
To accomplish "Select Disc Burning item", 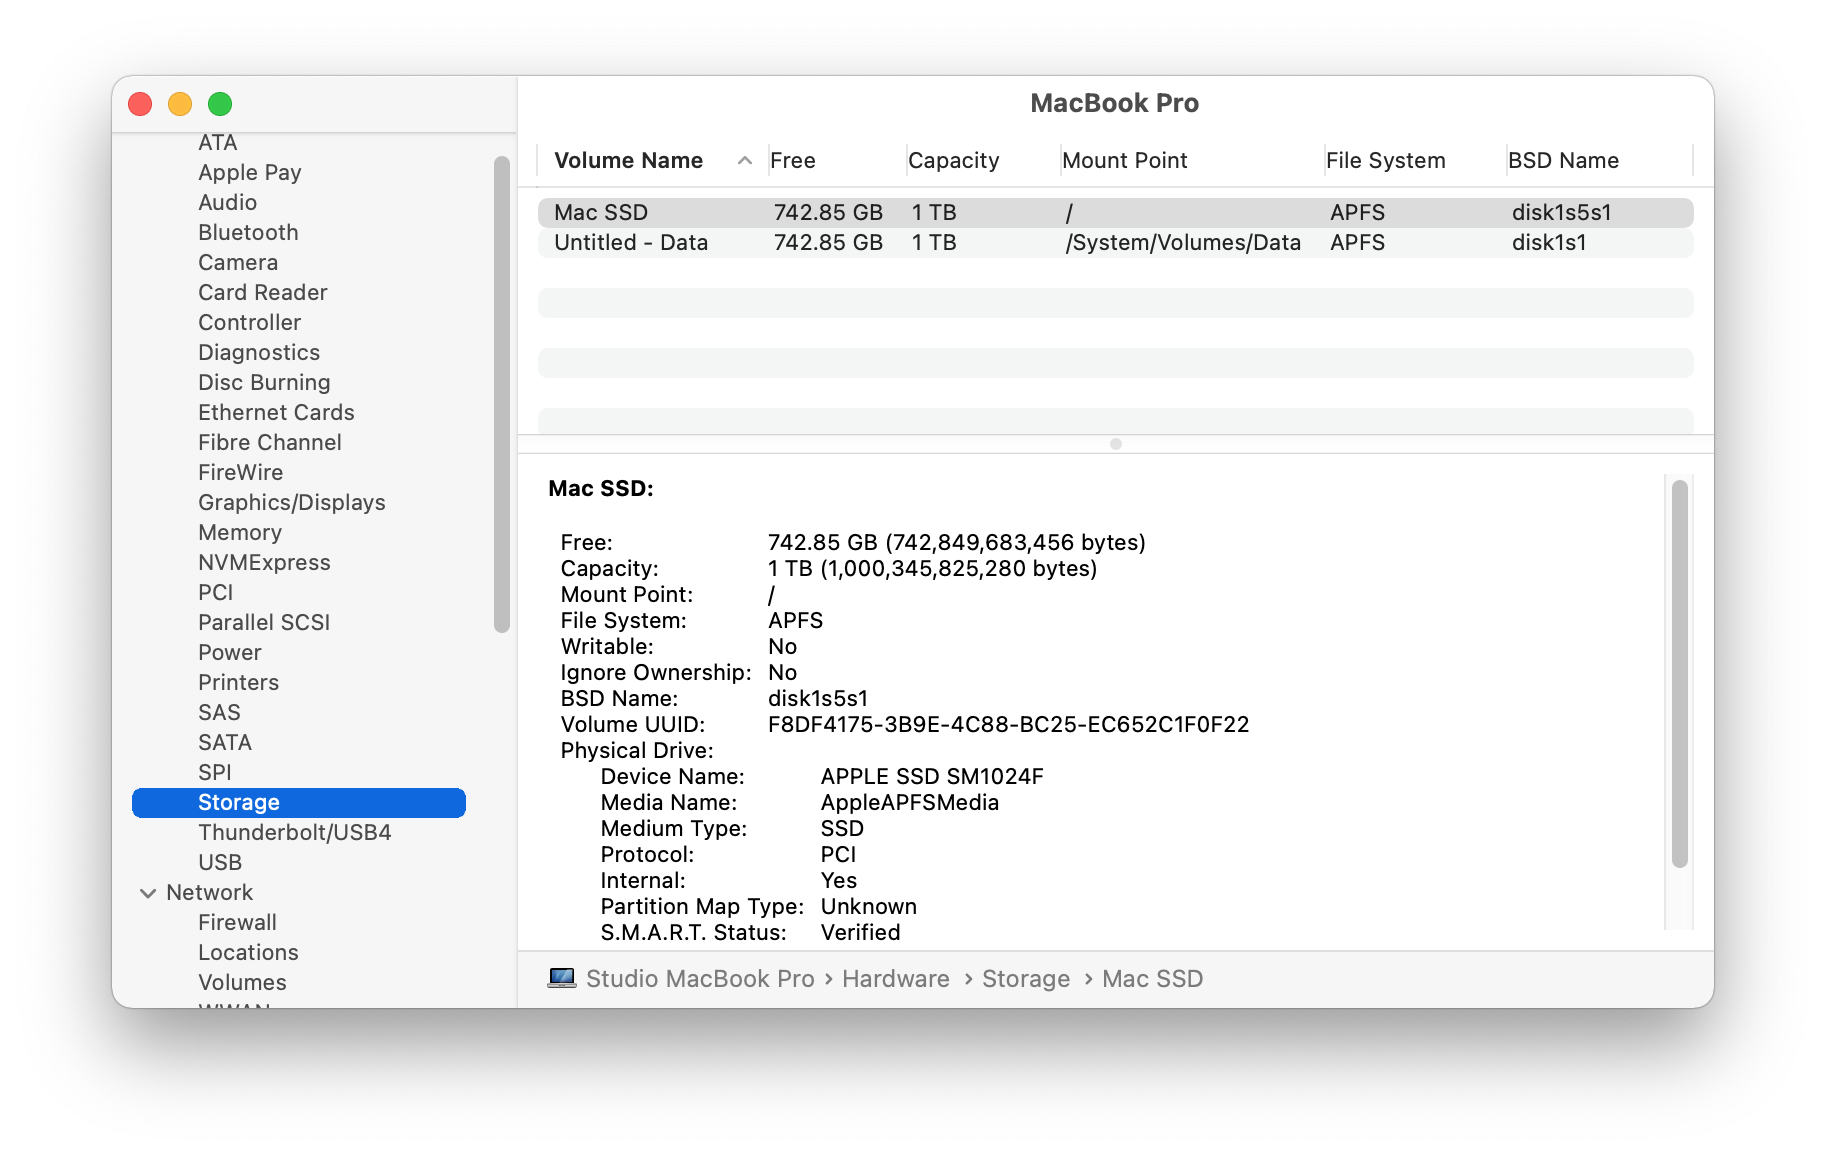I will click(264, 382).
